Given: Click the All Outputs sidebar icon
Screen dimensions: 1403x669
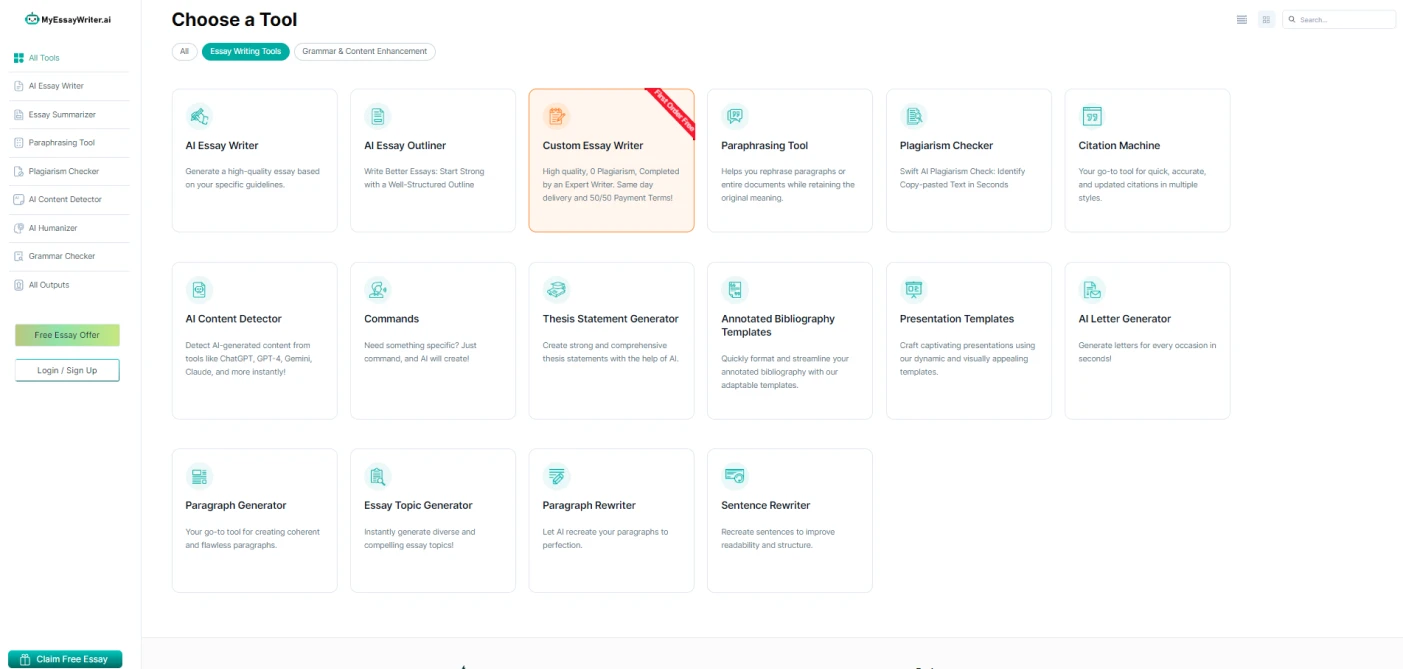Looking at the screenshot, I should 19,285.
